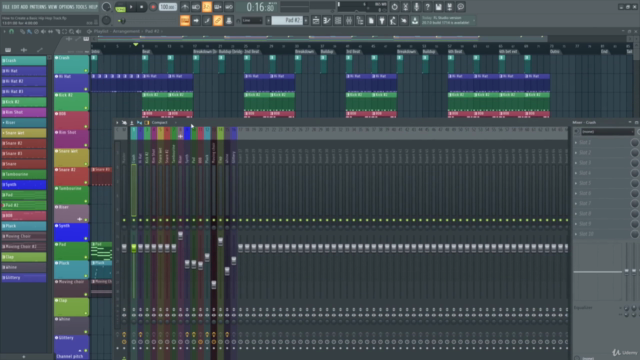Select the Crash pattern in picker

pyautogui.click(x=24, y=60)
